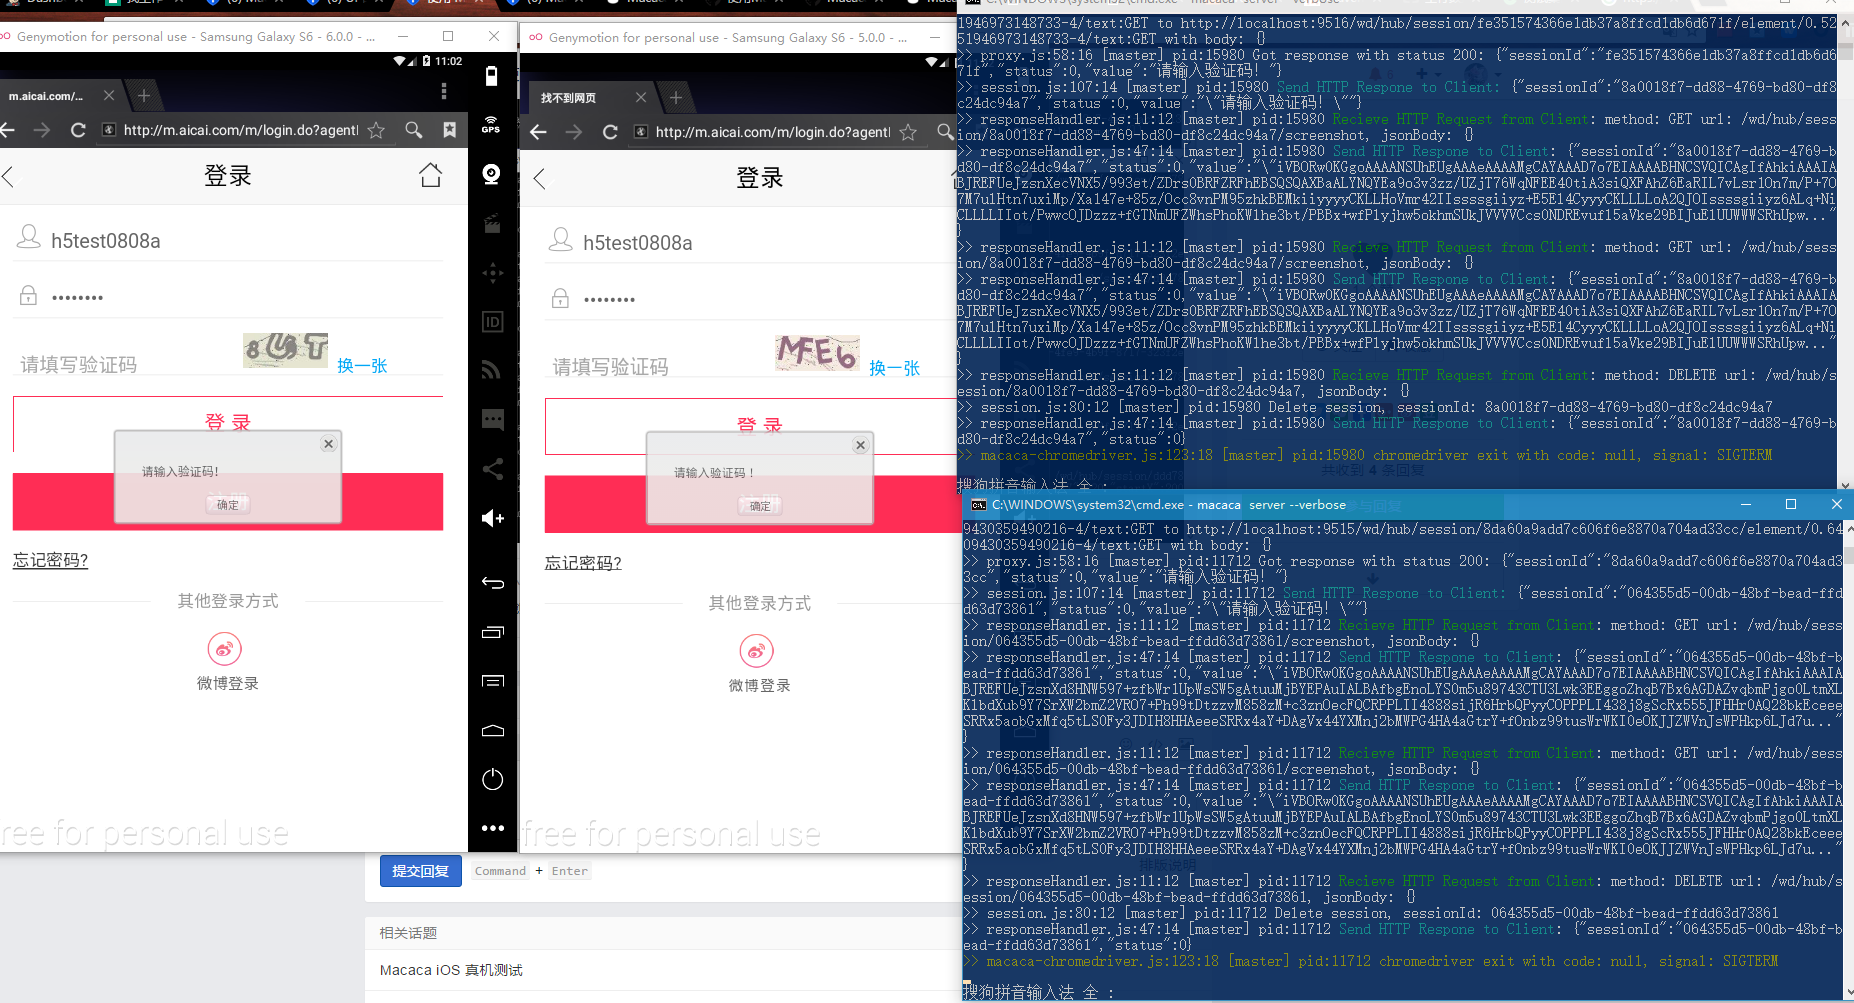
Task: Close the alert dialog in right emulator
Action: [x=860, y=445]
